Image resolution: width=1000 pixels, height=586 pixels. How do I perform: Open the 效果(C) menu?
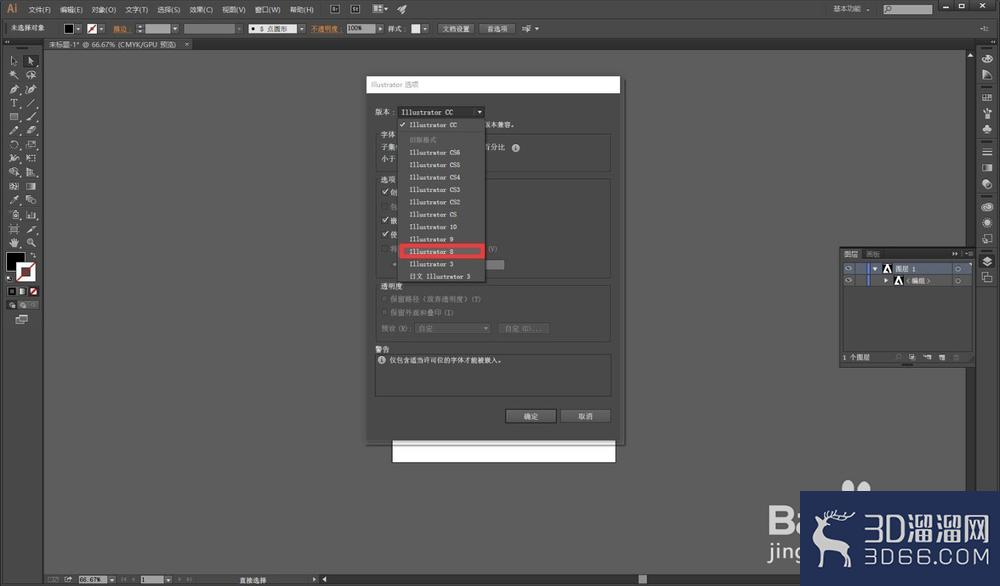click(201, 10)
